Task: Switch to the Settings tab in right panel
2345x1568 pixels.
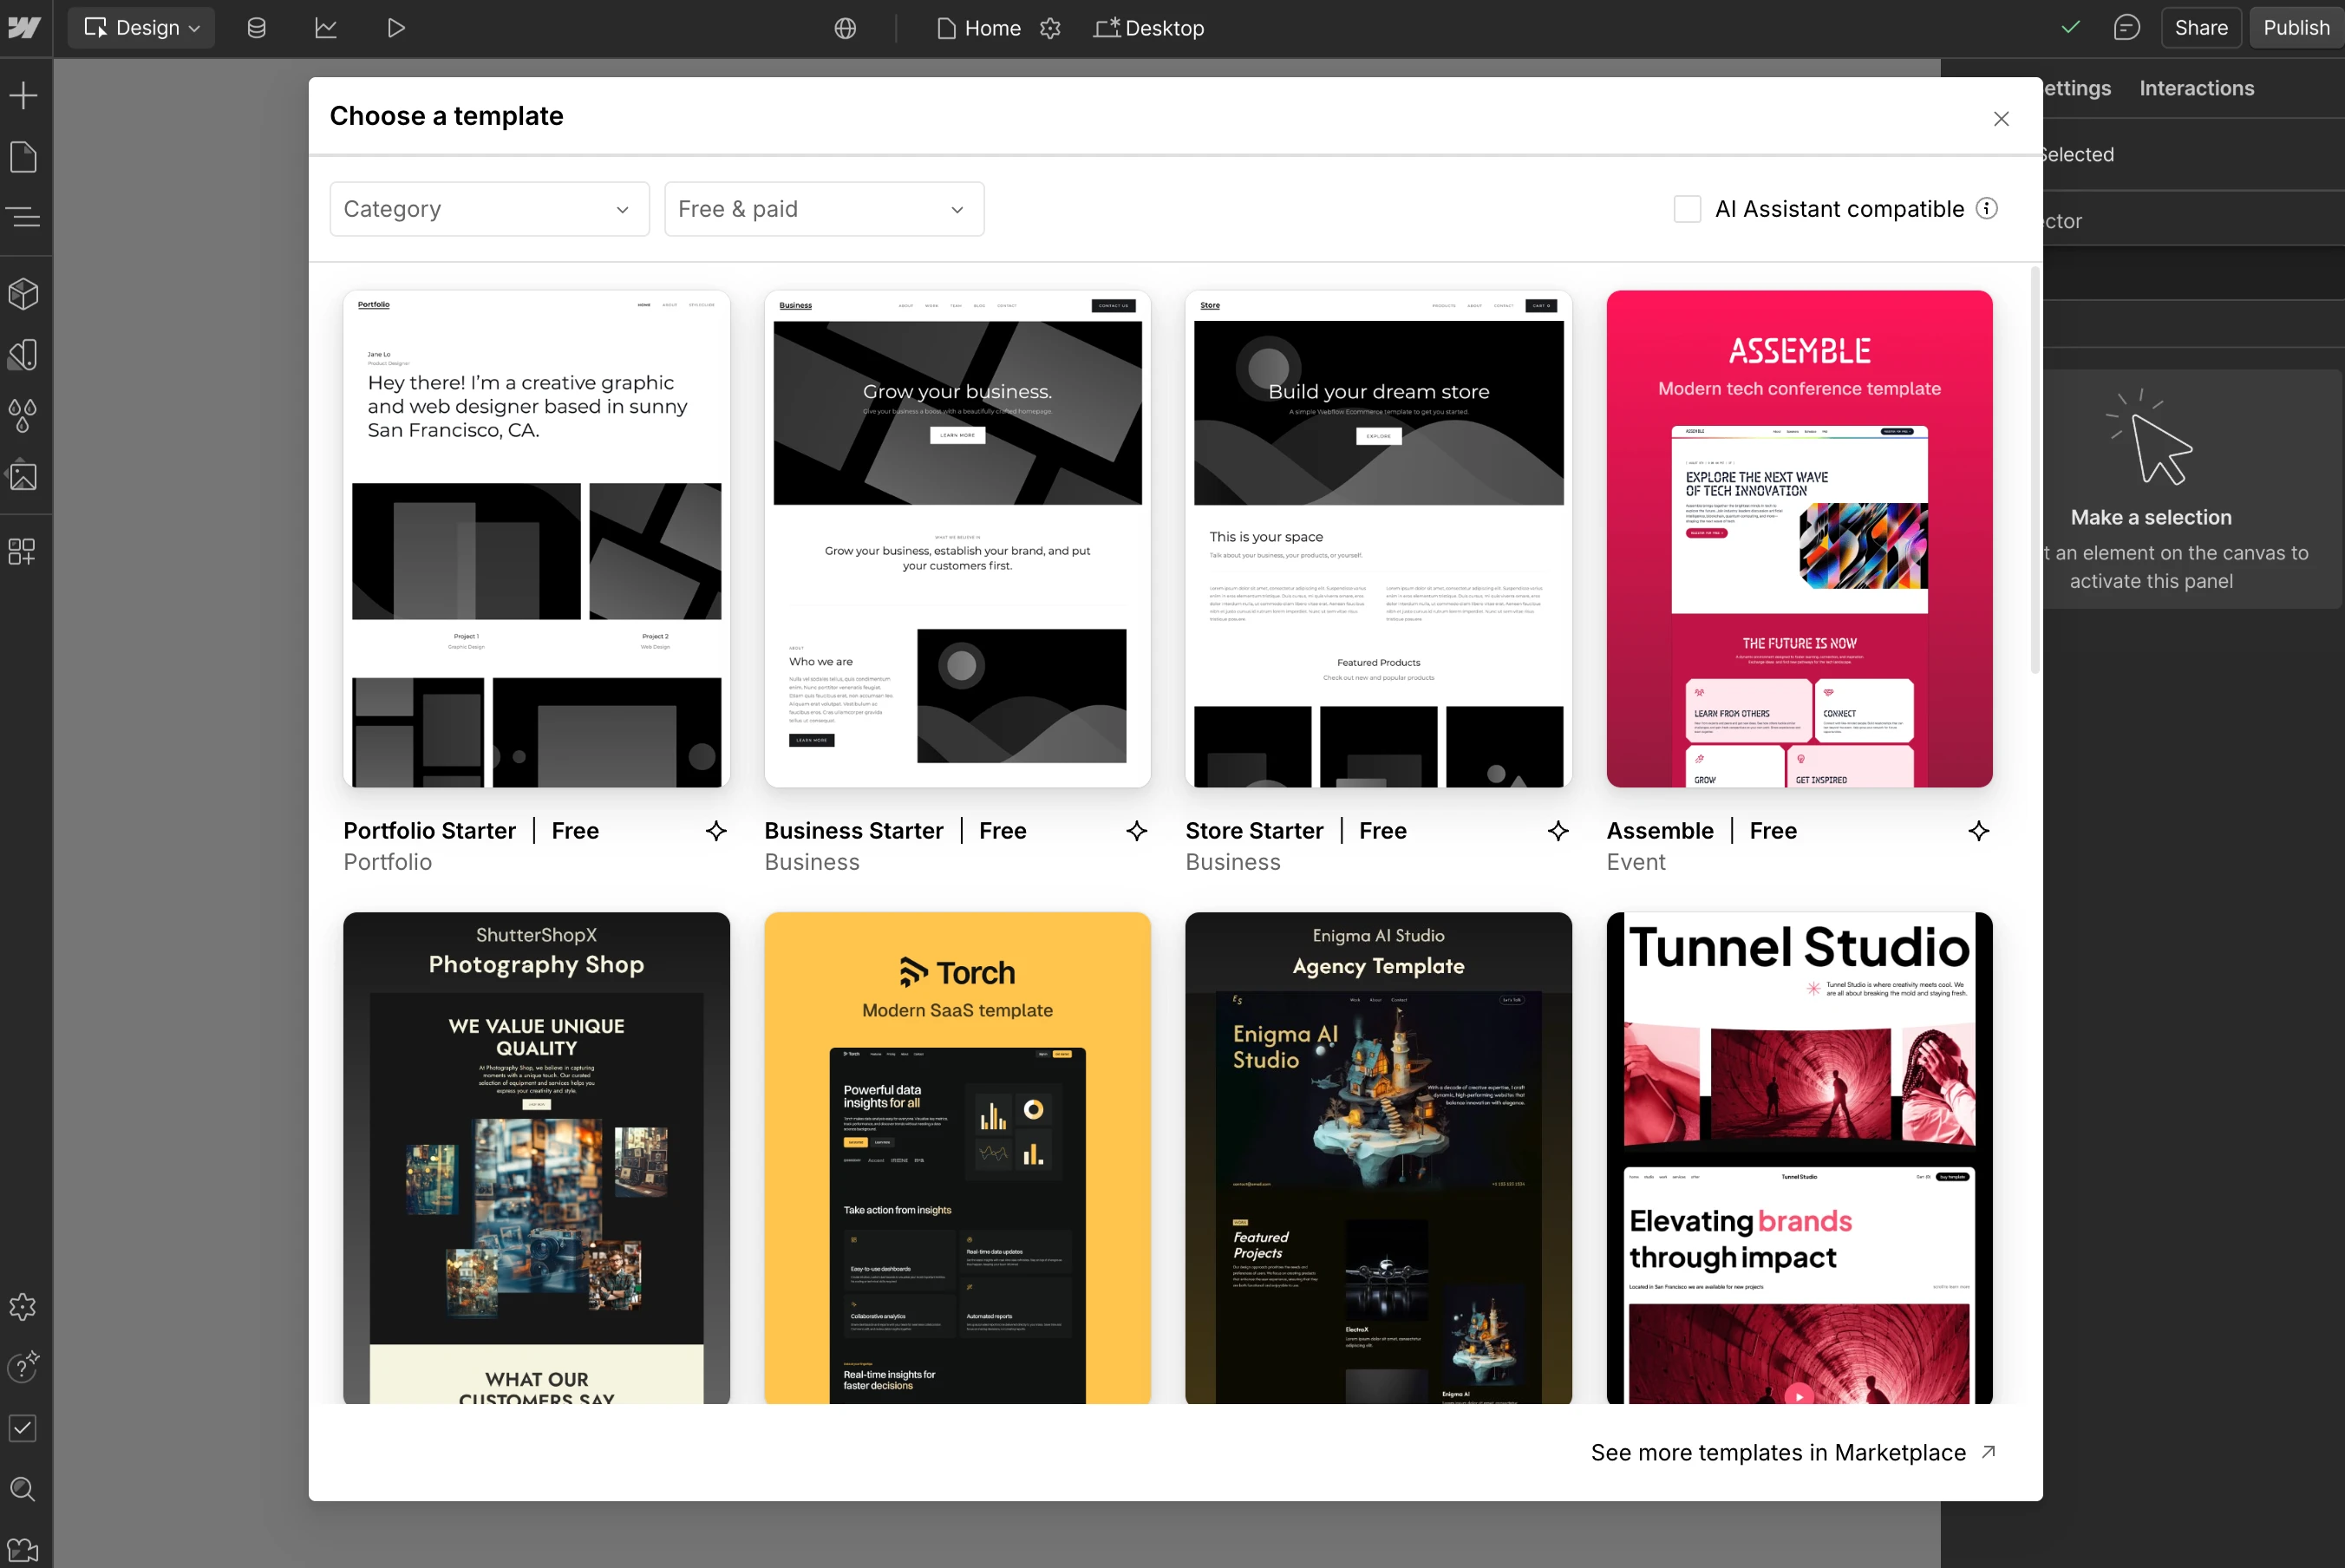Action: coord(2077,88)
